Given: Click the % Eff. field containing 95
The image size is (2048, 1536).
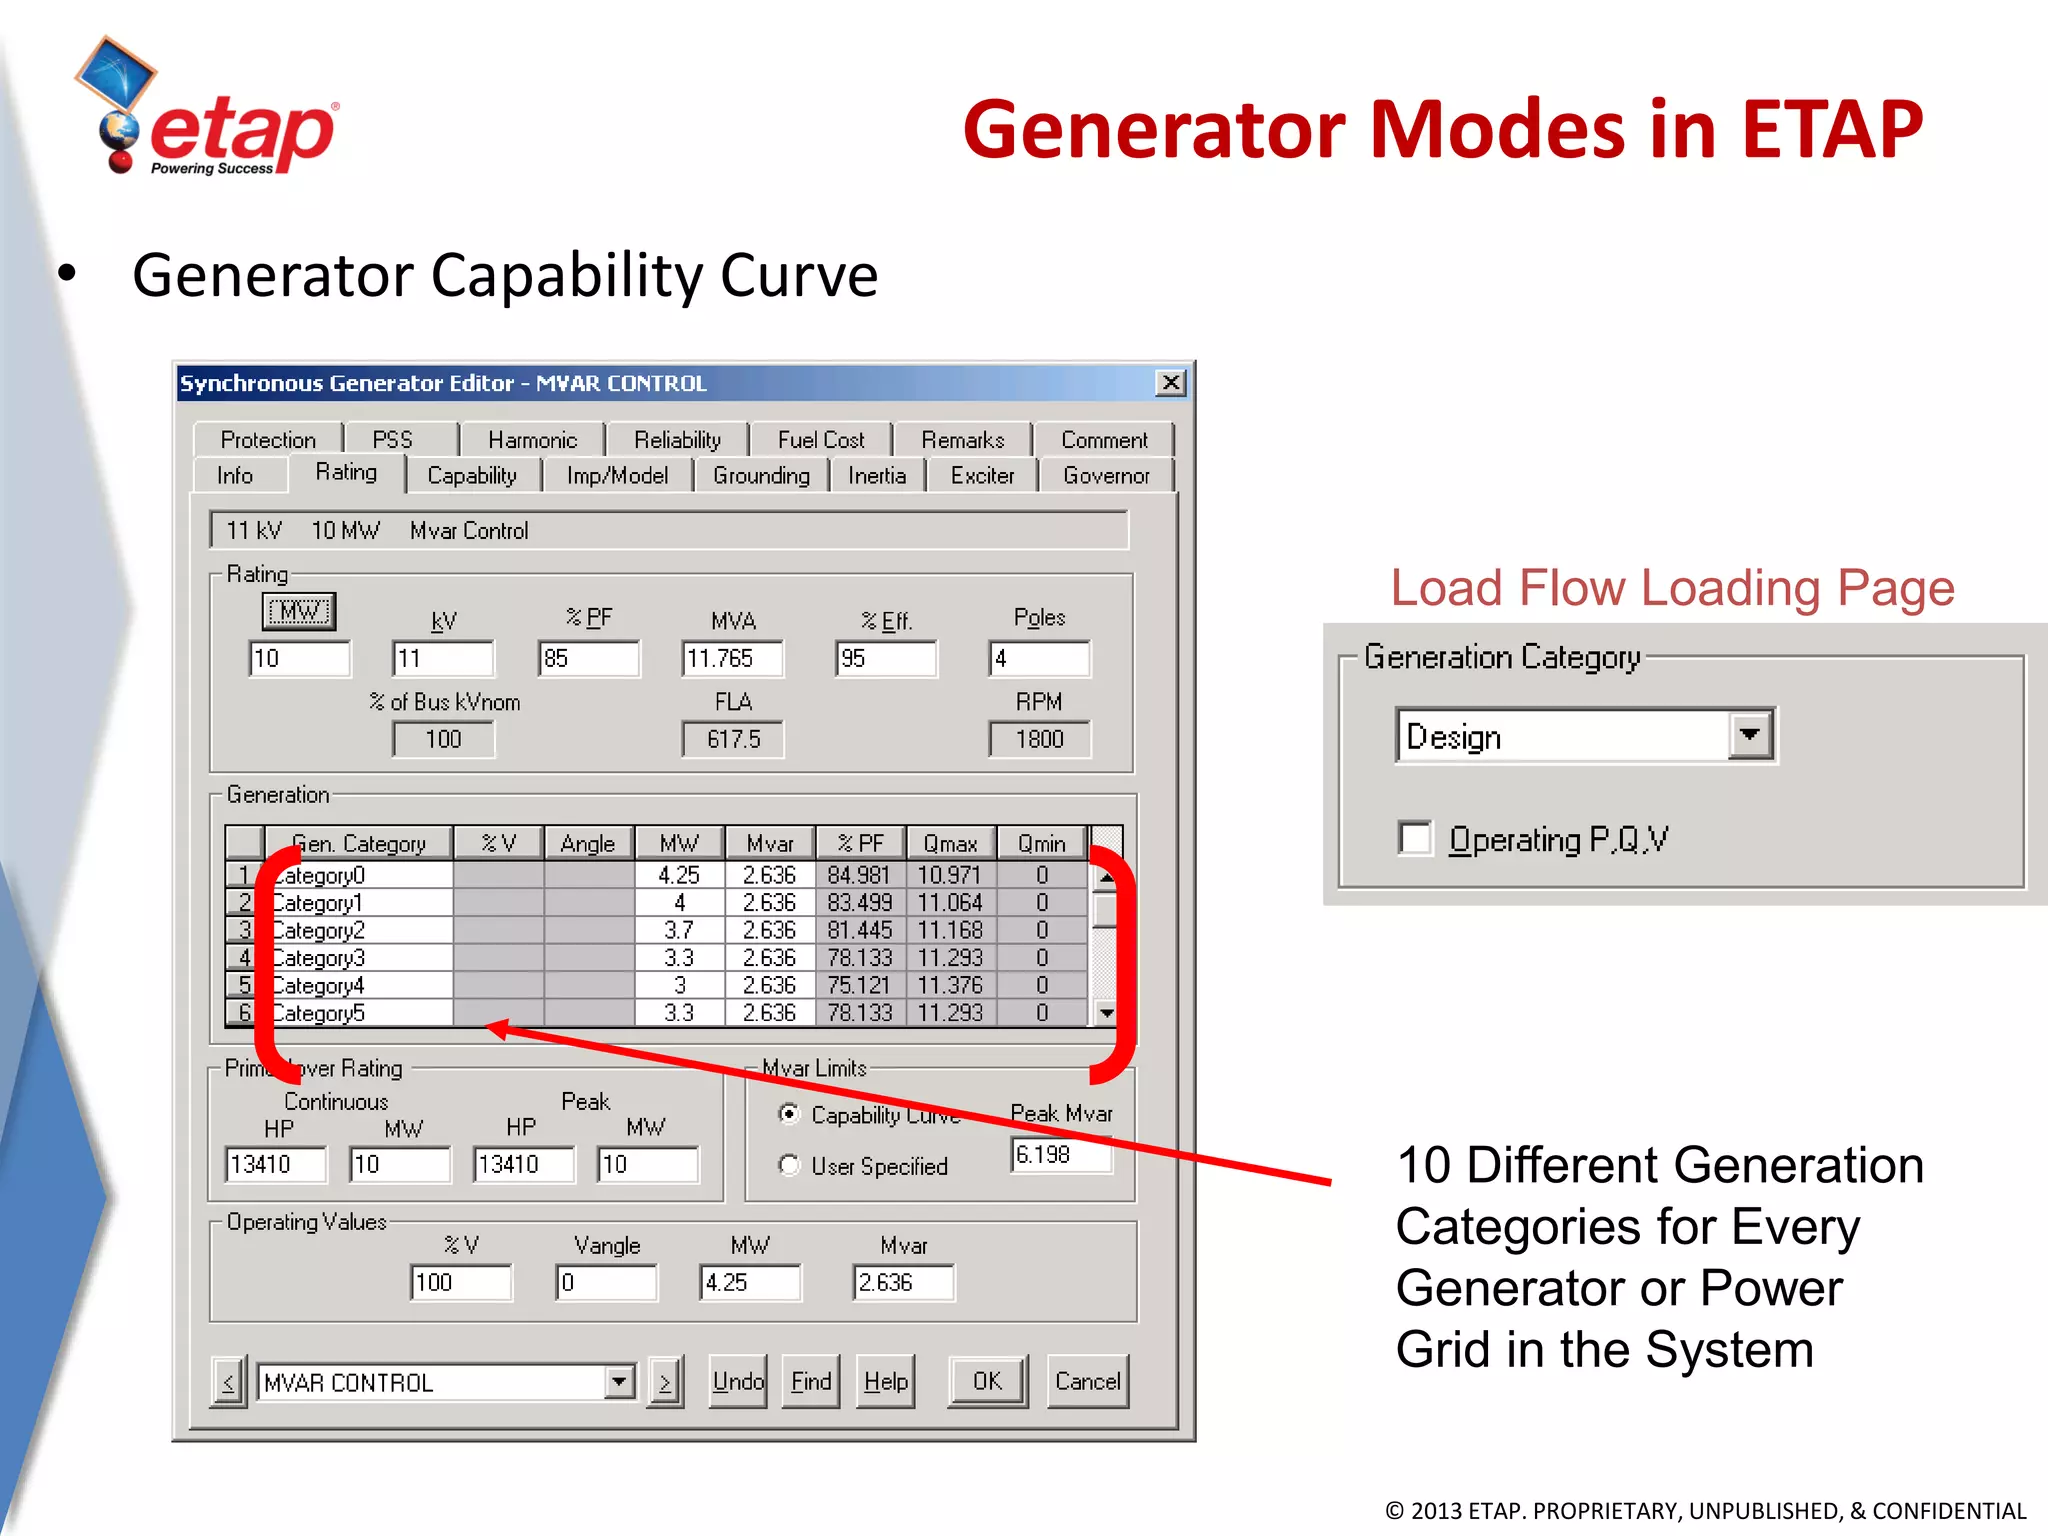Looking at the screenshot, I should 886,659.
